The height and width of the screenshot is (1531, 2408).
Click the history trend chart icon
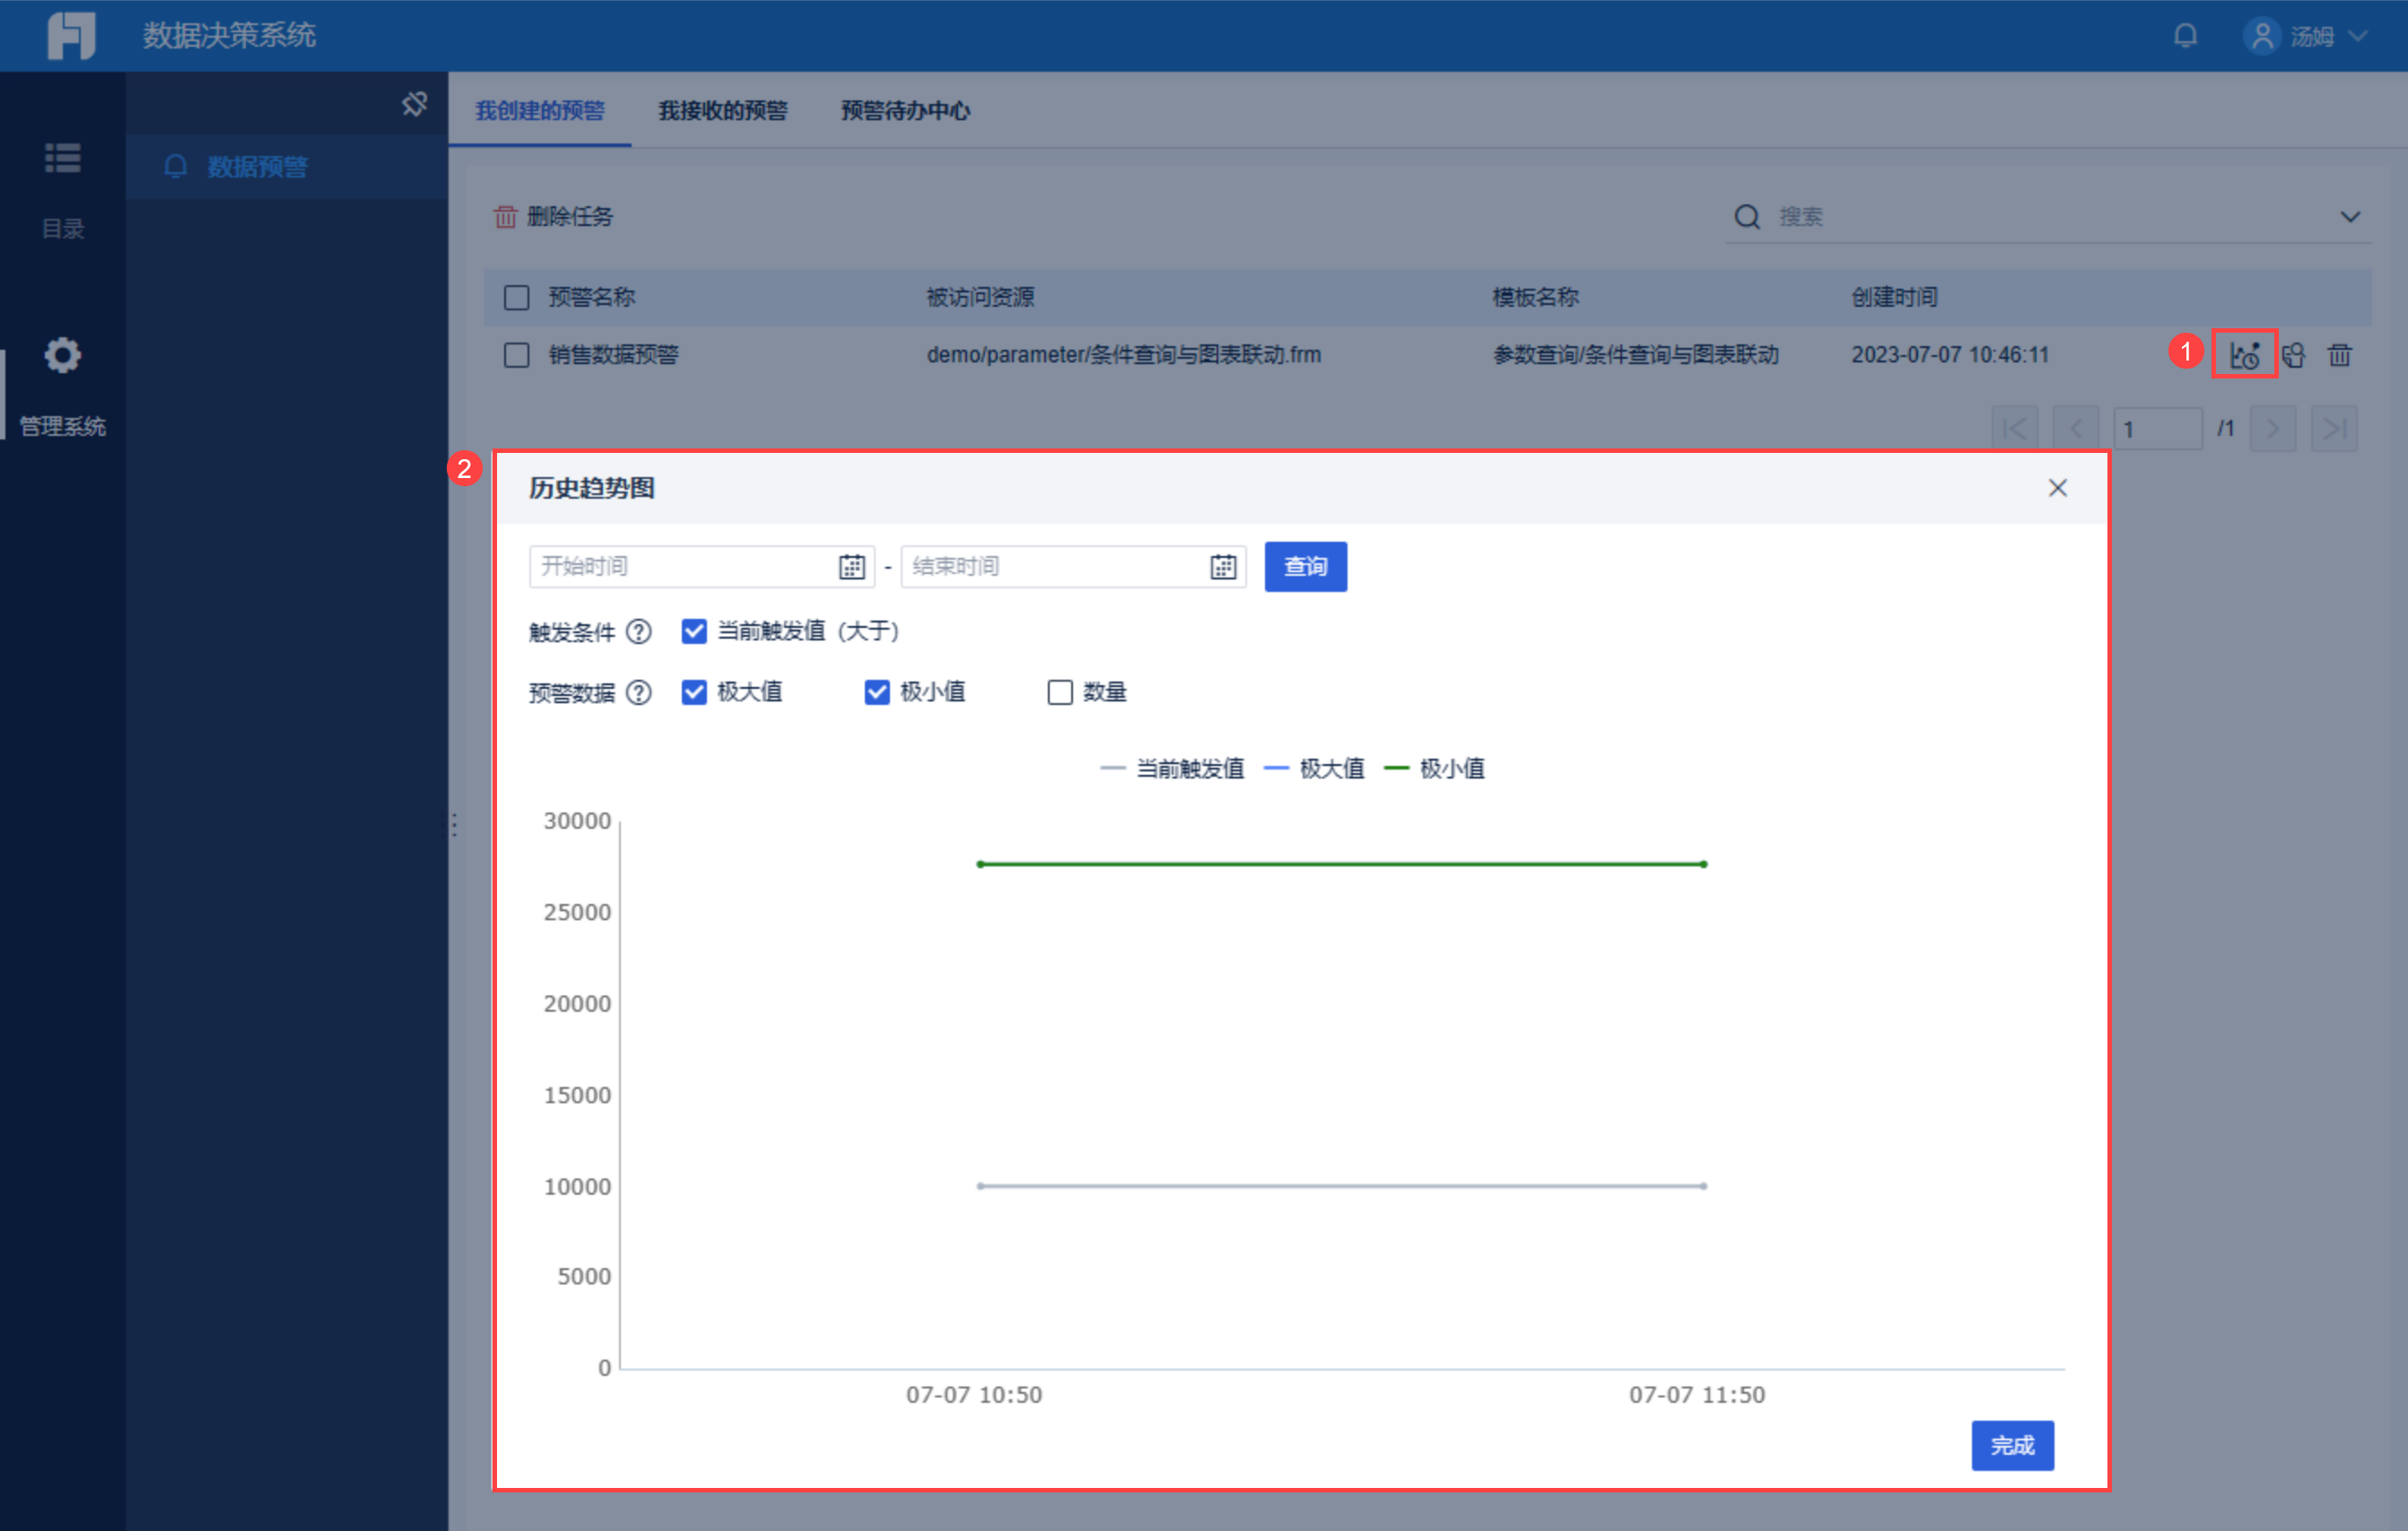(x=2243, y=355)
